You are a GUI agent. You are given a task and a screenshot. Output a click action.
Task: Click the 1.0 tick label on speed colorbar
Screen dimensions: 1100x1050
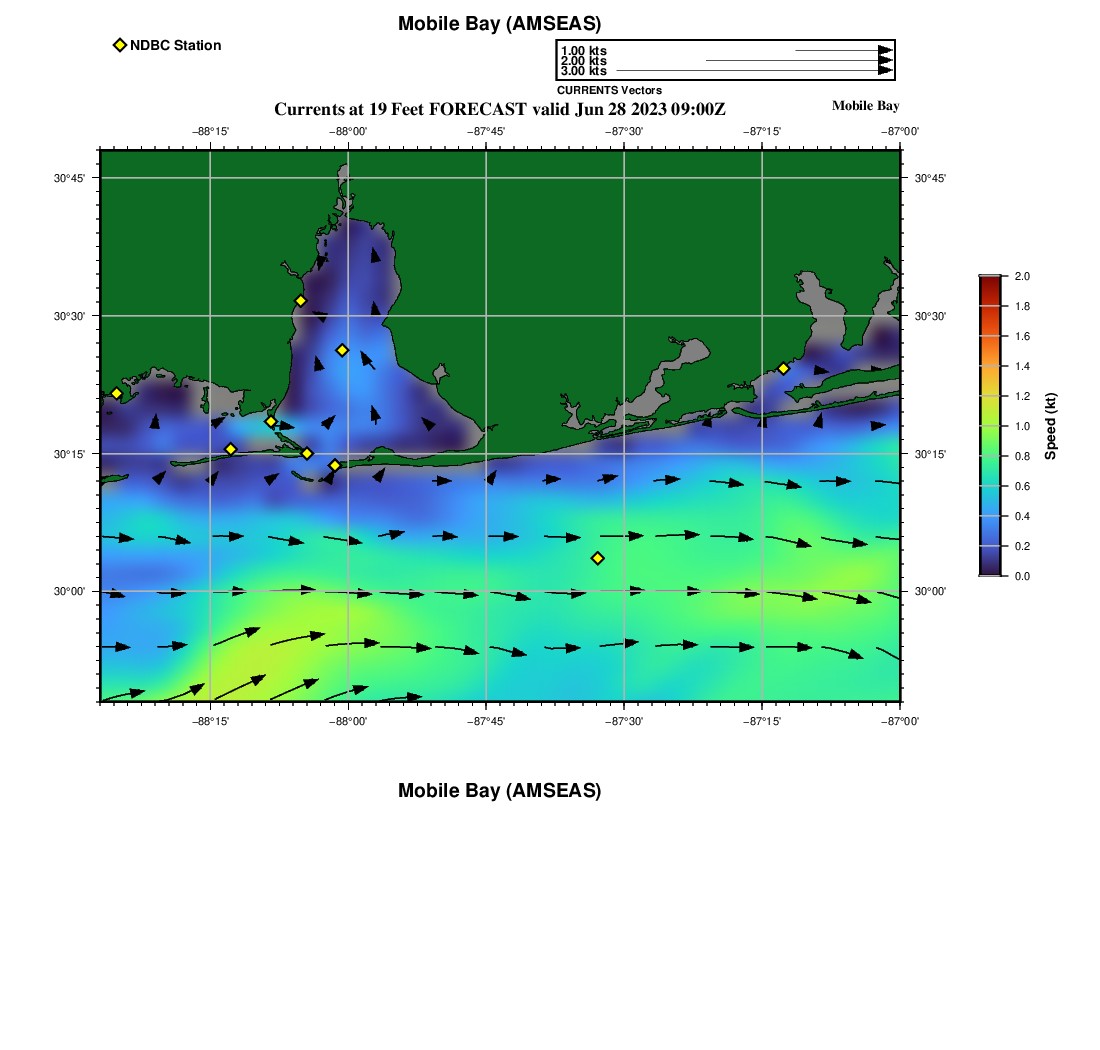point(1022,426)
